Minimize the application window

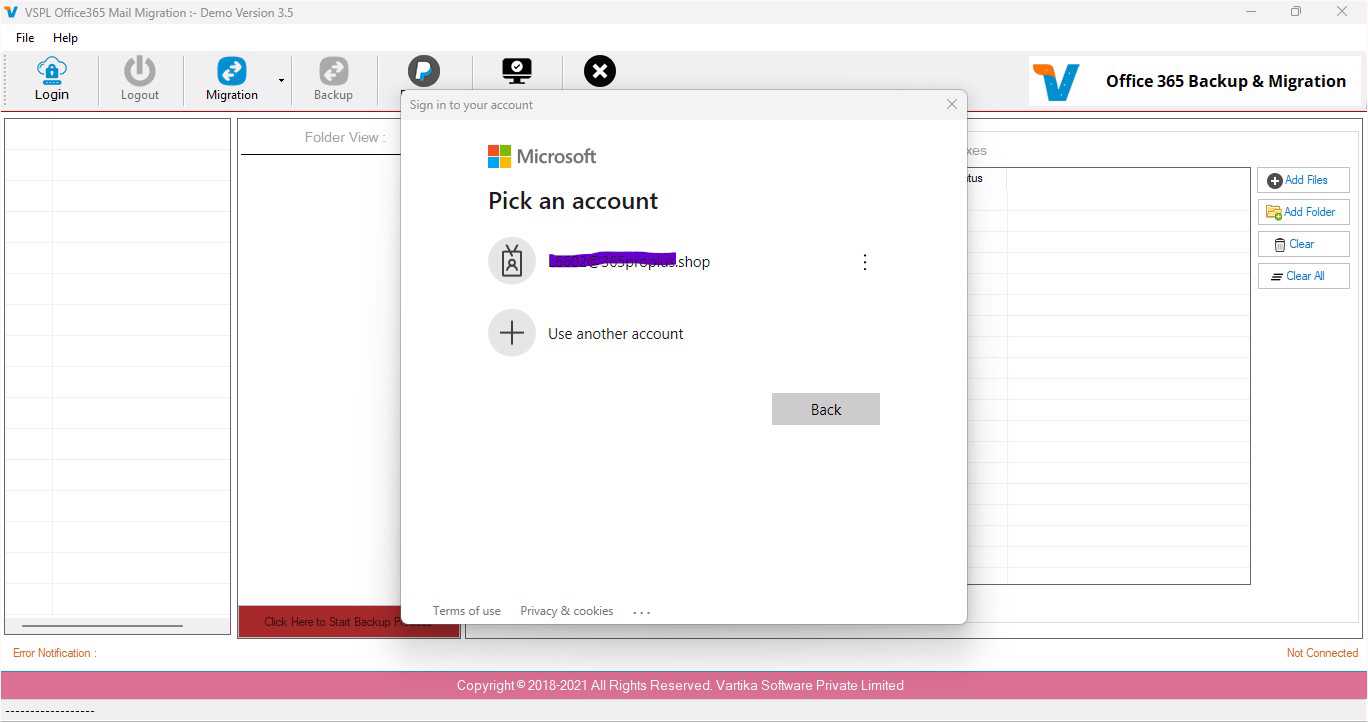coord(1251,12)
